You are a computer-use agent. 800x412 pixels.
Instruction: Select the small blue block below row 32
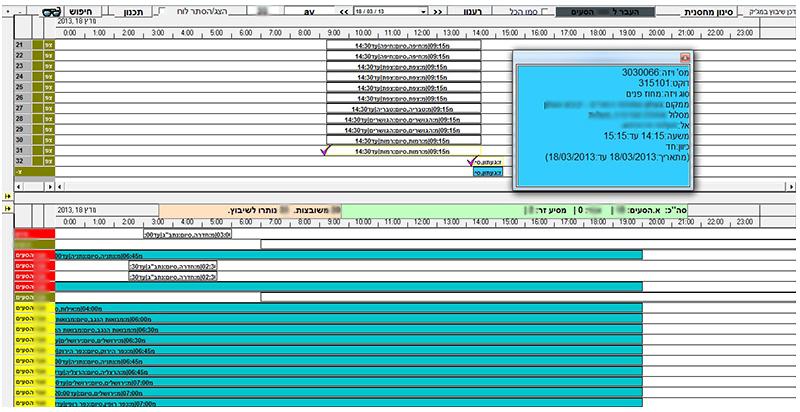coord(488,172)
